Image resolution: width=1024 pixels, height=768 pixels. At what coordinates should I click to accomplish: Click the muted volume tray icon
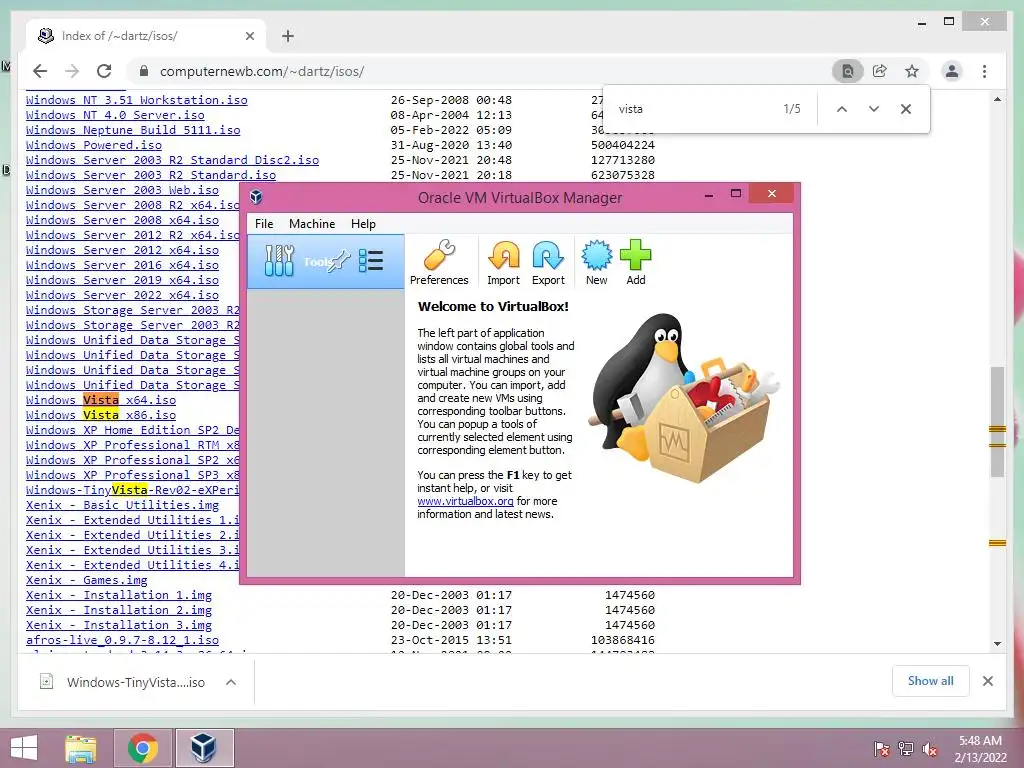930,749
